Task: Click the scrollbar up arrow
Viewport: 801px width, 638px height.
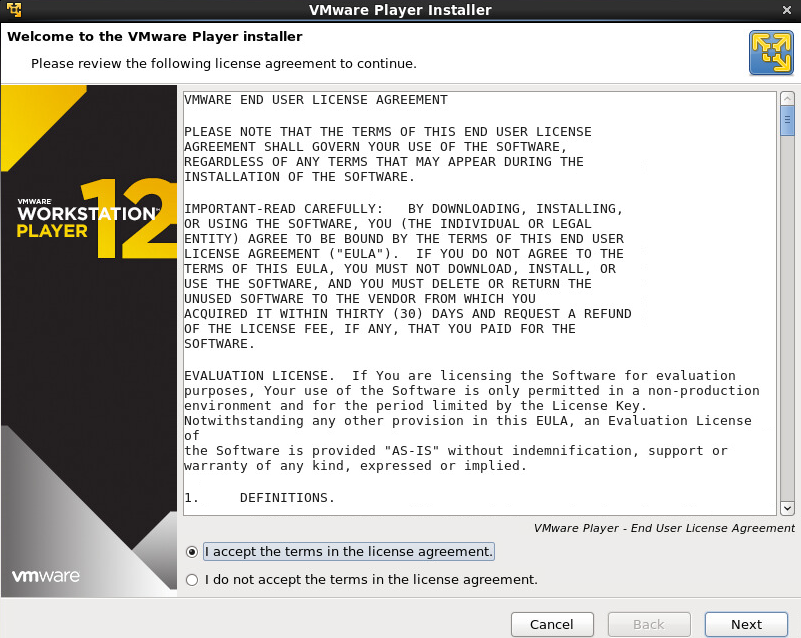Action: (787, 98)
